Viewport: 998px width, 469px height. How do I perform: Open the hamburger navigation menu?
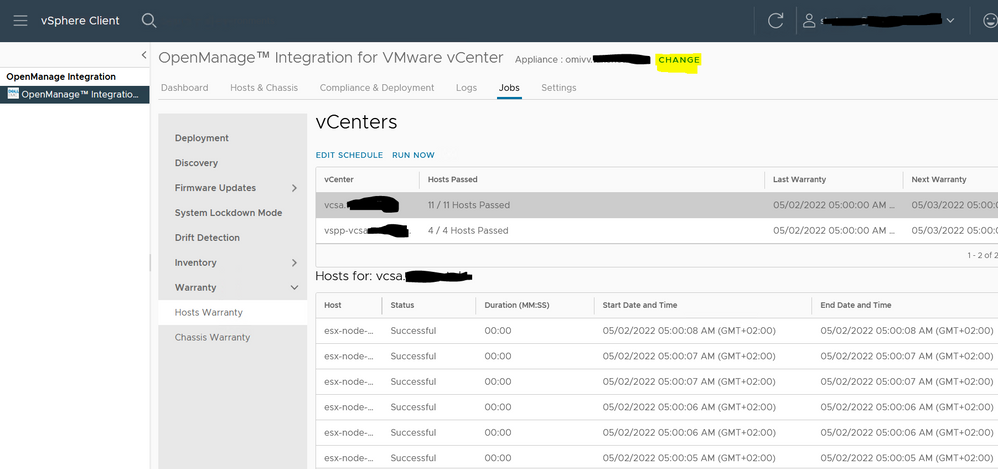[20, 20]
